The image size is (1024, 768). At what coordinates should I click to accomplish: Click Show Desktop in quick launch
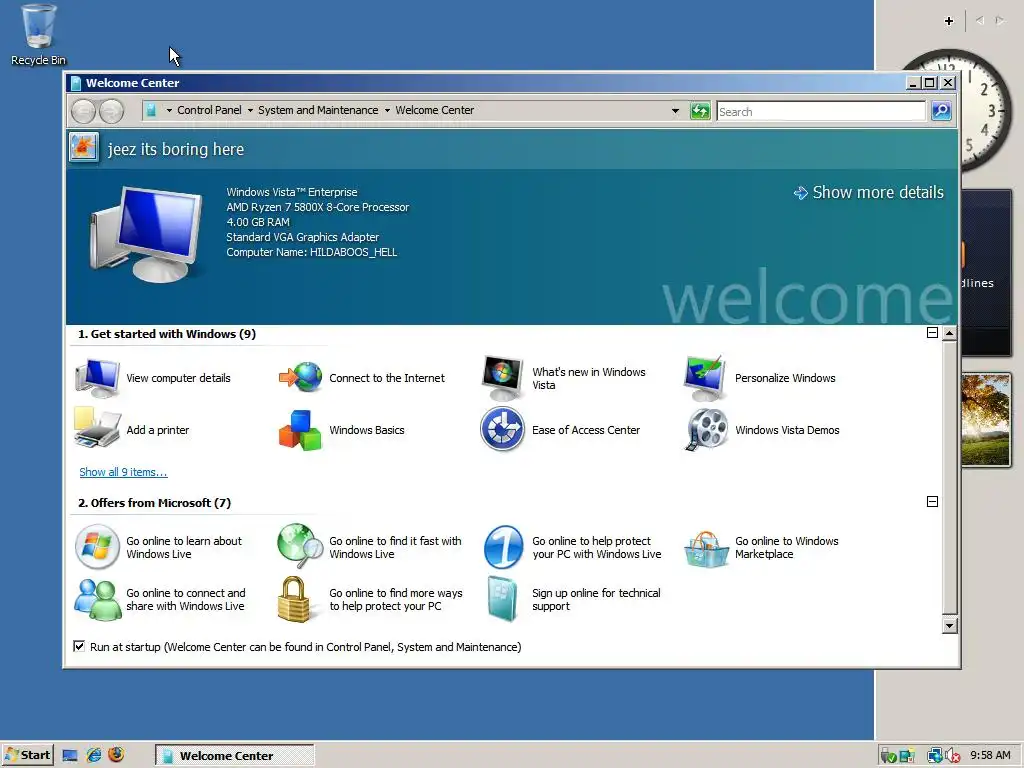click(x=70, y=756)
